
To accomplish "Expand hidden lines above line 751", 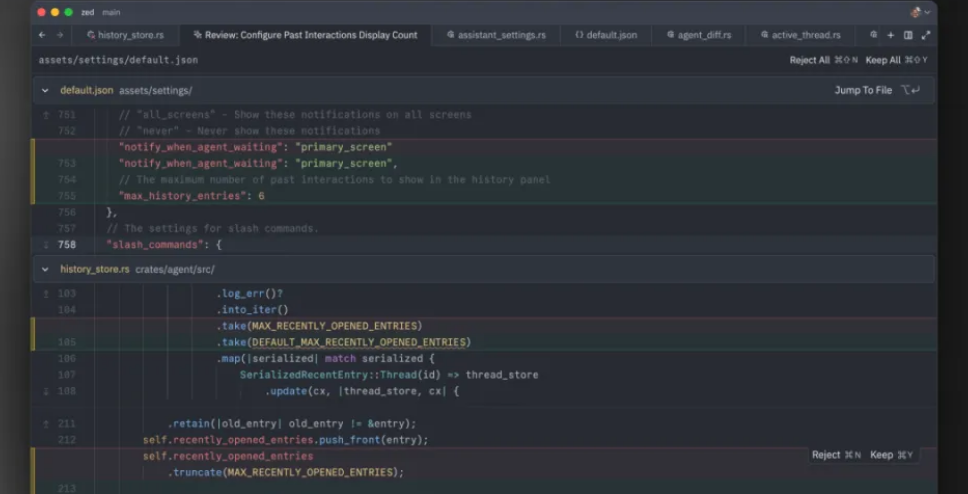I will pos(45,115).
